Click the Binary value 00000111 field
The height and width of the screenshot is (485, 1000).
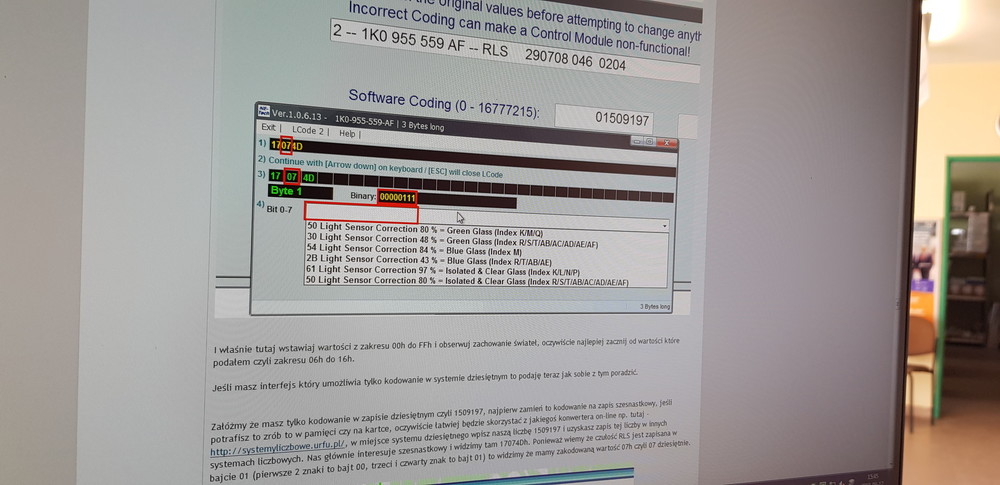click(x=397, y=198)
